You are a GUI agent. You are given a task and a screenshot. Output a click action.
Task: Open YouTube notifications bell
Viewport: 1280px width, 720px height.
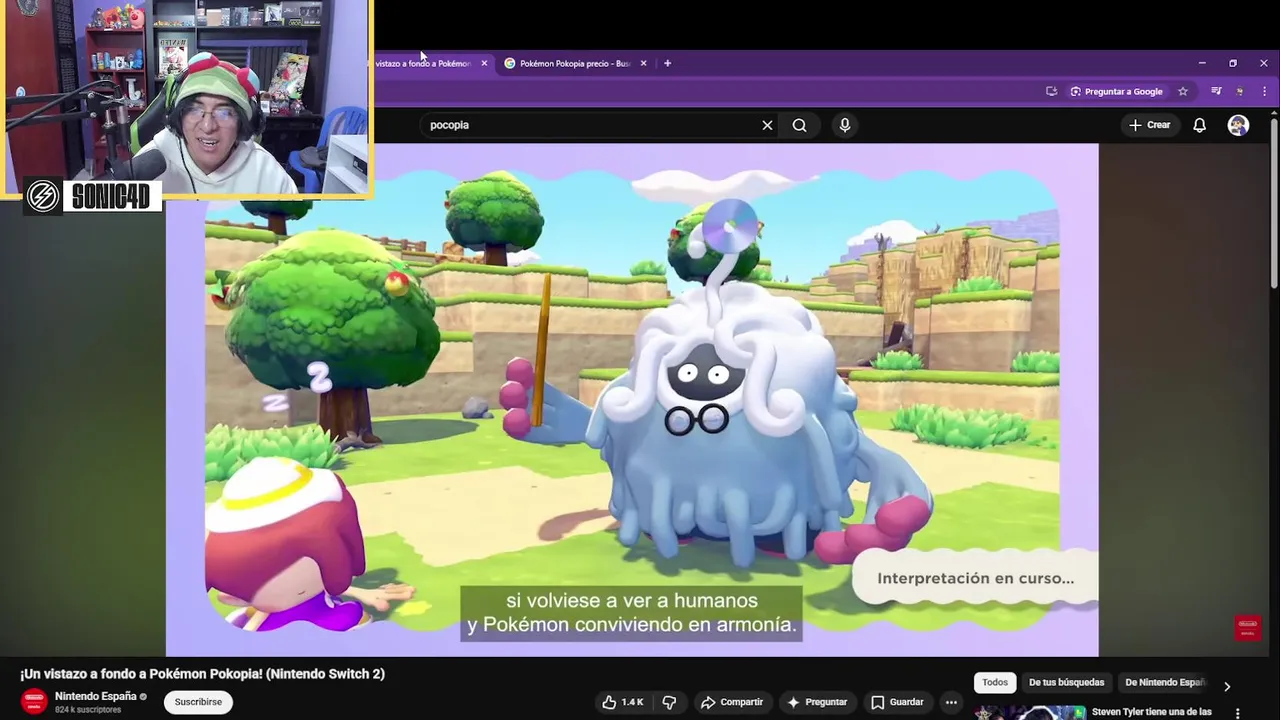1199,125
